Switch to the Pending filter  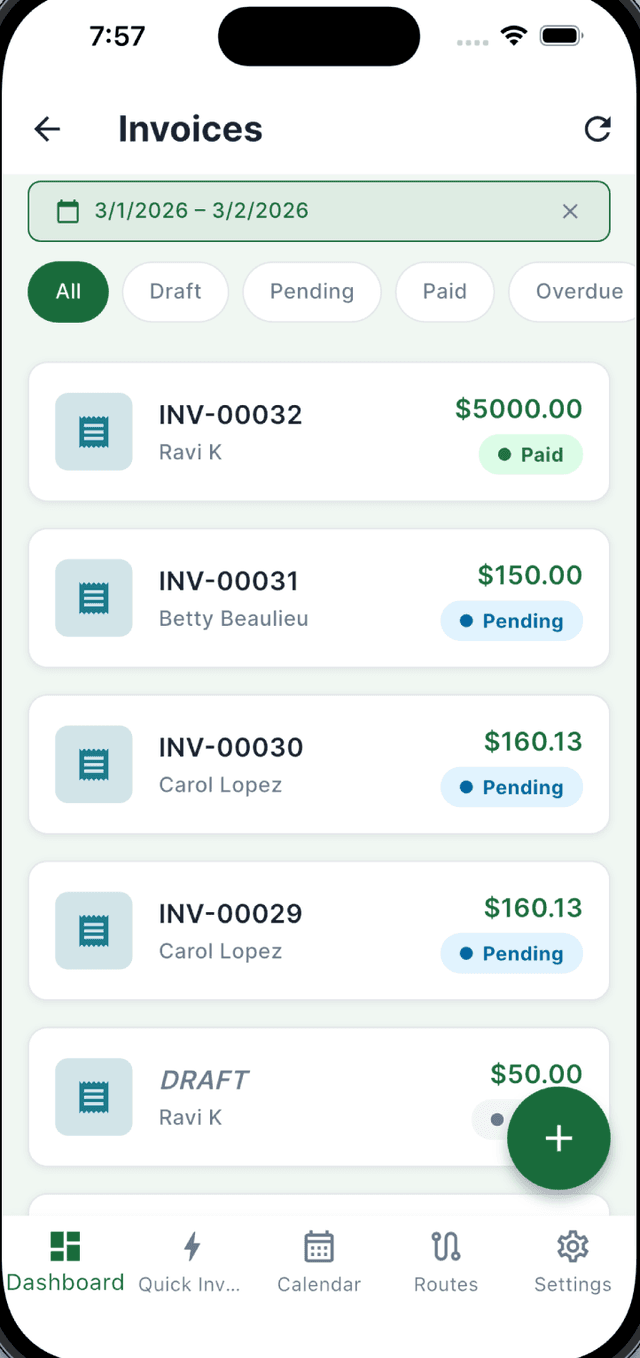(x=312, y=291)
